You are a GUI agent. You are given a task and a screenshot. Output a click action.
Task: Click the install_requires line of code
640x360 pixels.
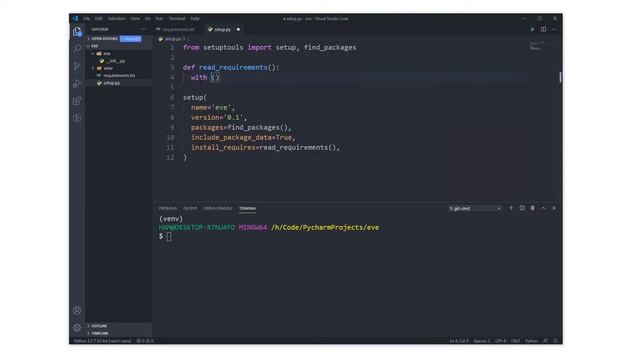pyautogui.click(x=265, y=147)
